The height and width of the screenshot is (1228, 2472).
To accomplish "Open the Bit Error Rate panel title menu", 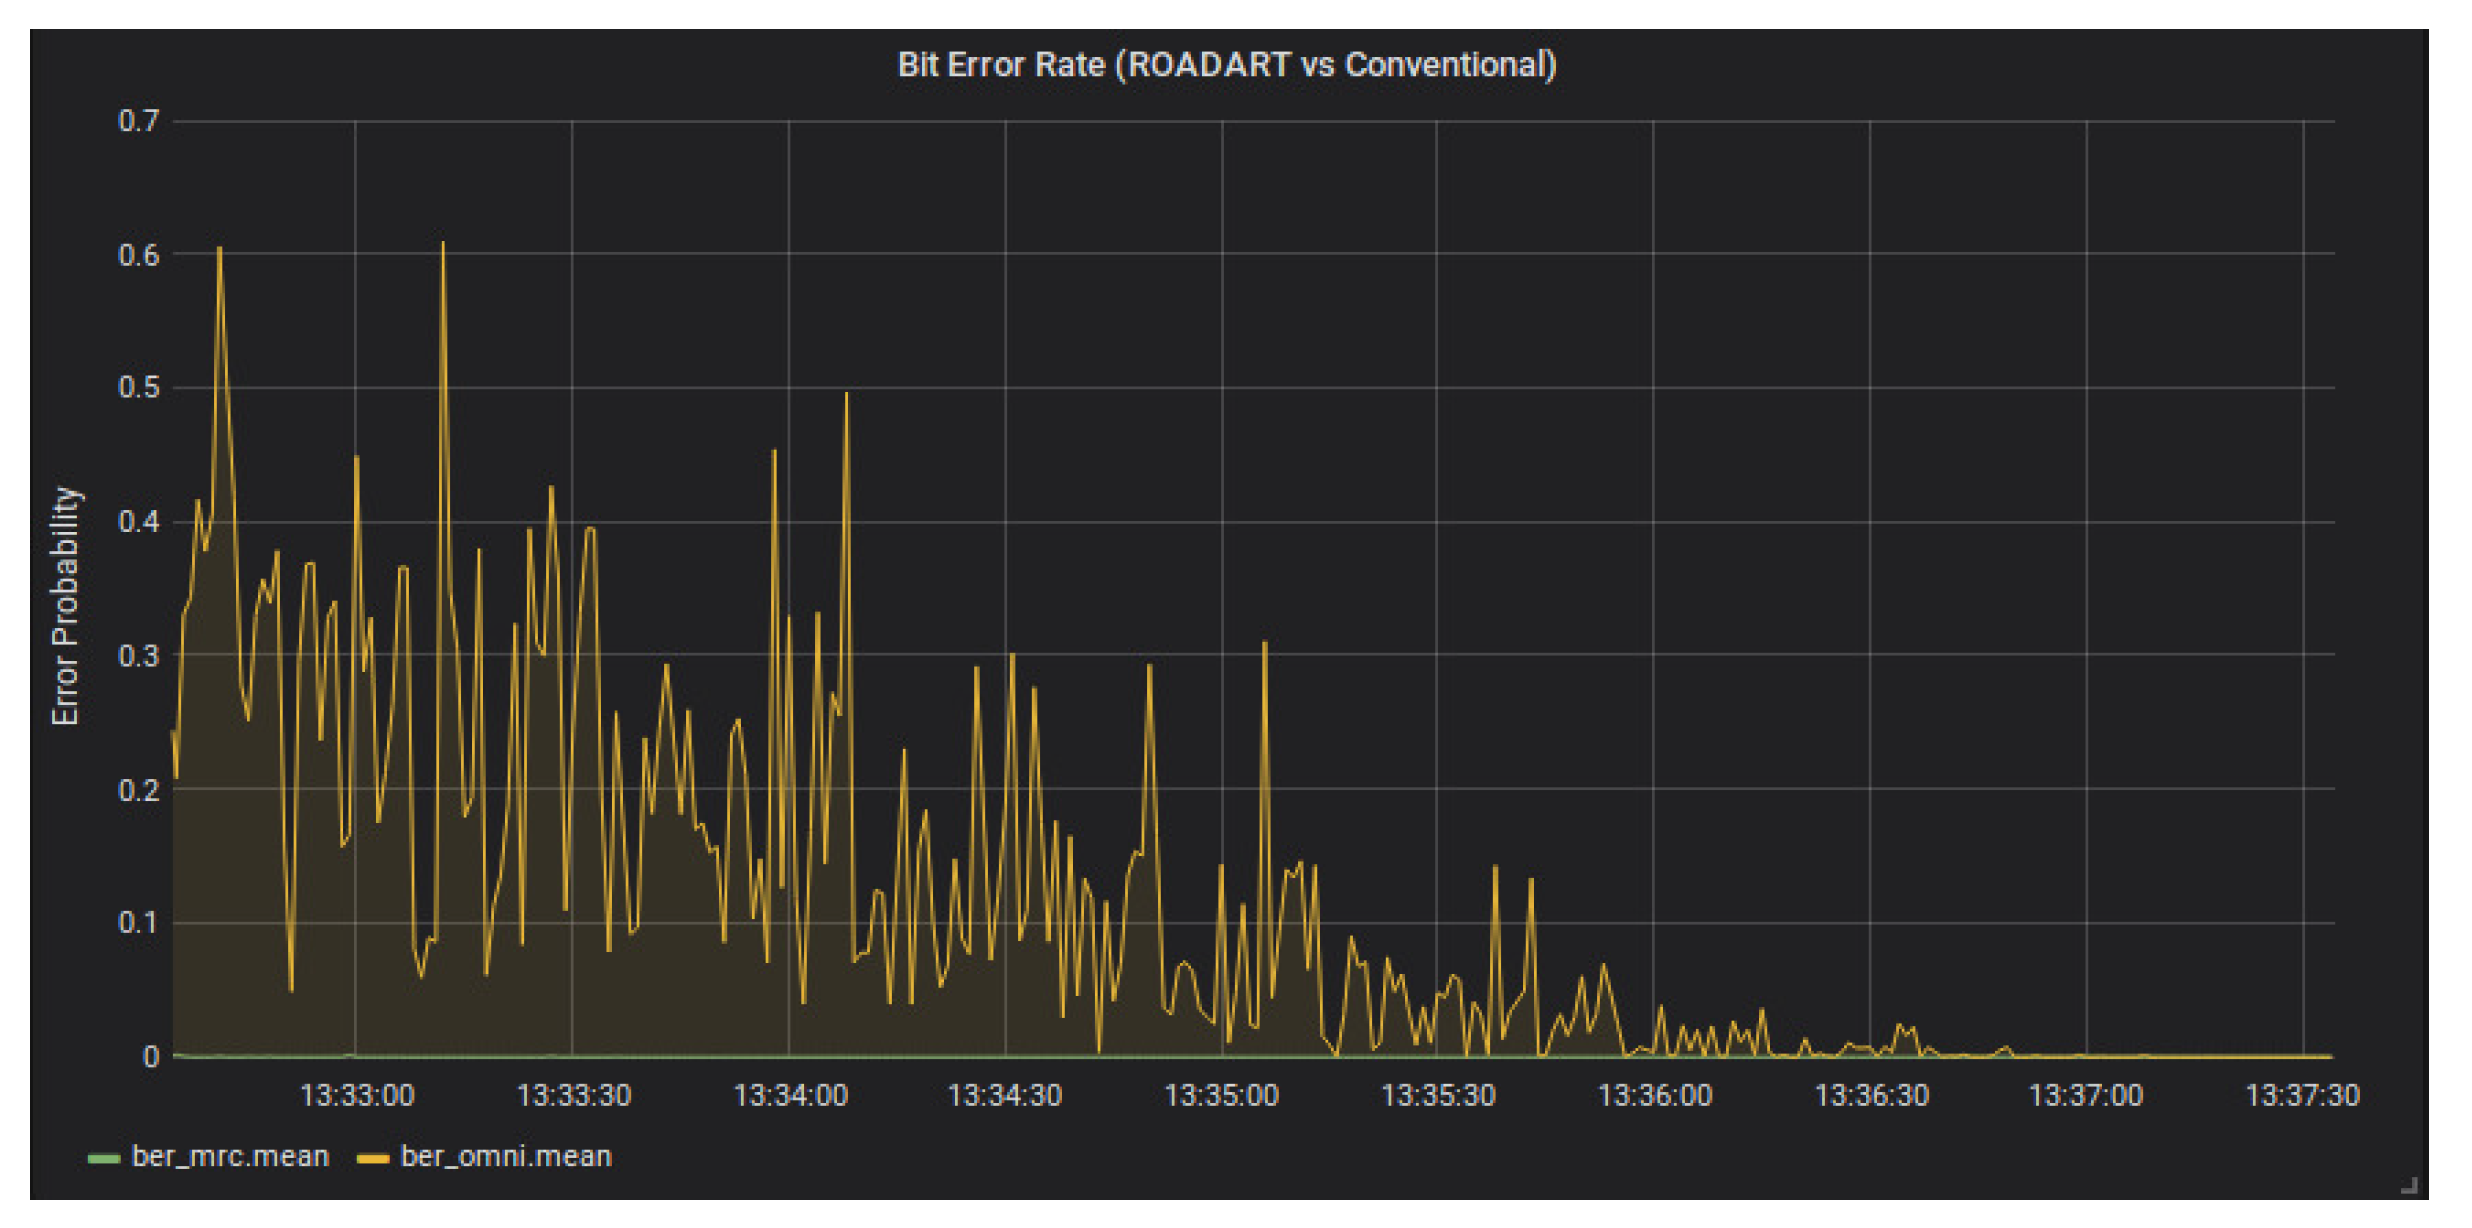I will click(1226, 65).
